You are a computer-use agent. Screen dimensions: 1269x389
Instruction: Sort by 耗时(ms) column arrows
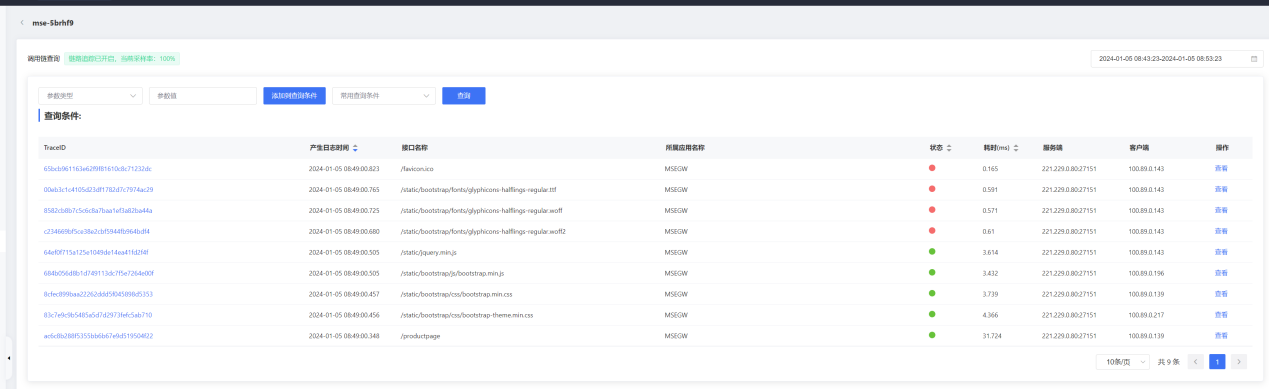coord(1016,148)
